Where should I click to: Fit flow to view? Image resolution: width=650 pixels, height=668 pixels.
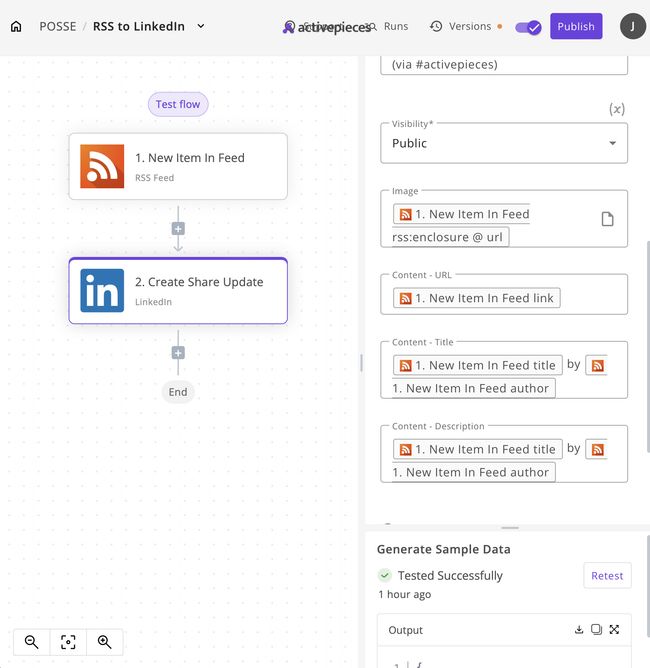click(x=68, y=642)
